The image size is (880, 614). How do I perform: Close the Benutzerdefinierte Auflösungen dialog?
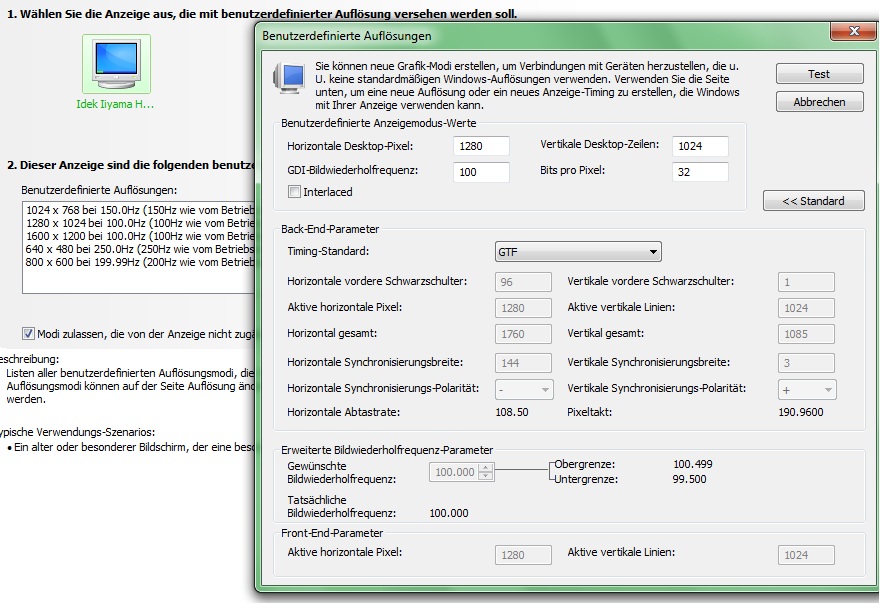point(853,31)
